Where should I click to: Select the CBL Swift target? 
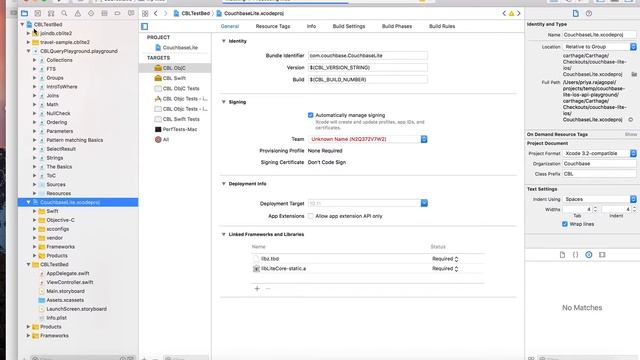click(175, 78)
